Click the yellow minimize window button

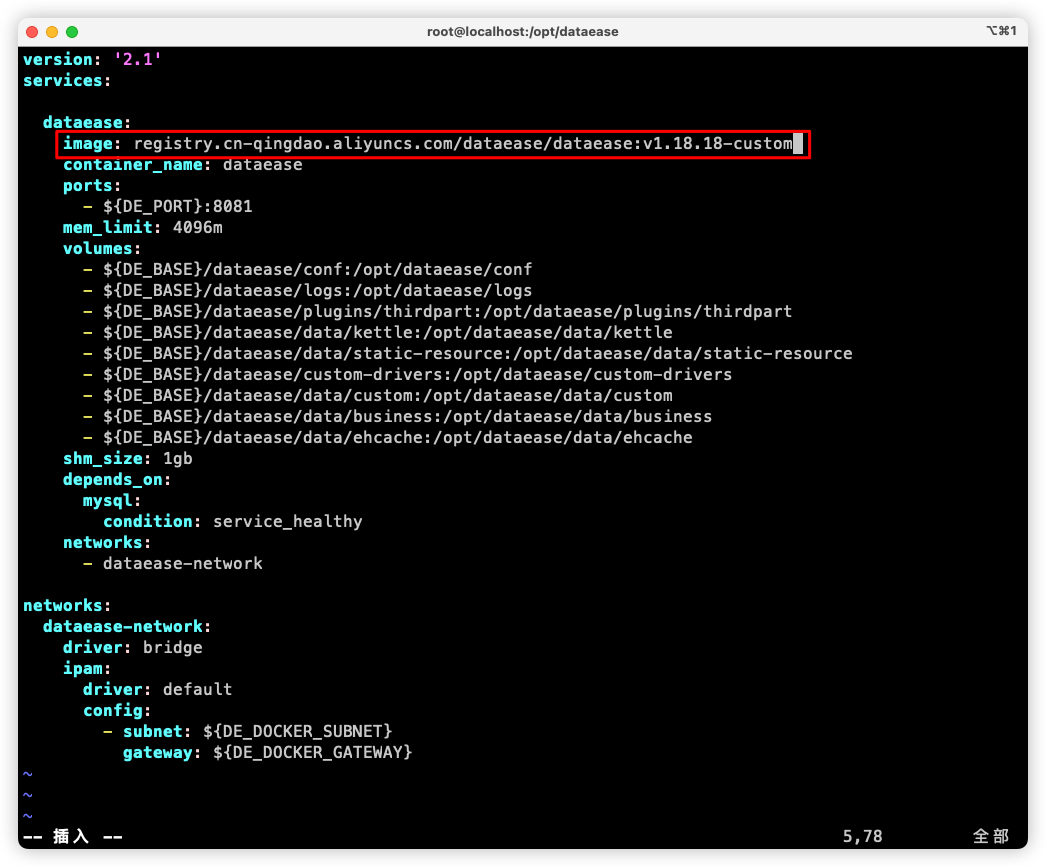click(x=52, y=32)
